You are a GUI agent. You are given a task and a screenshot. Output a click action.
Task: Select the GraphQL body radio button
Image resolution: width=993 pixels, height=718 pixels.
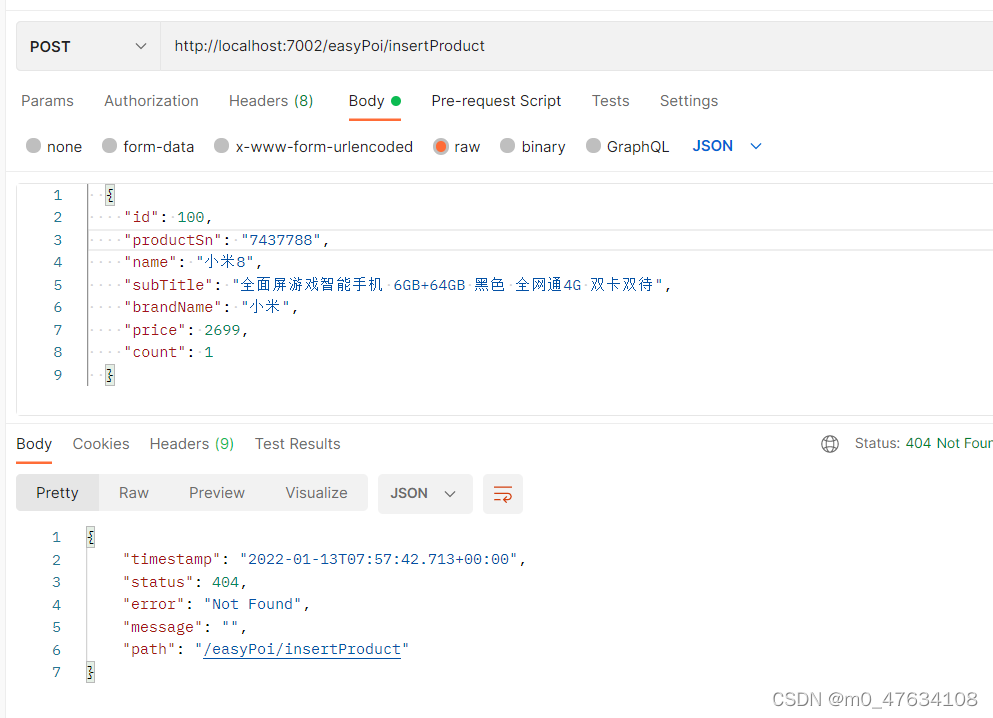click(593, 146)
